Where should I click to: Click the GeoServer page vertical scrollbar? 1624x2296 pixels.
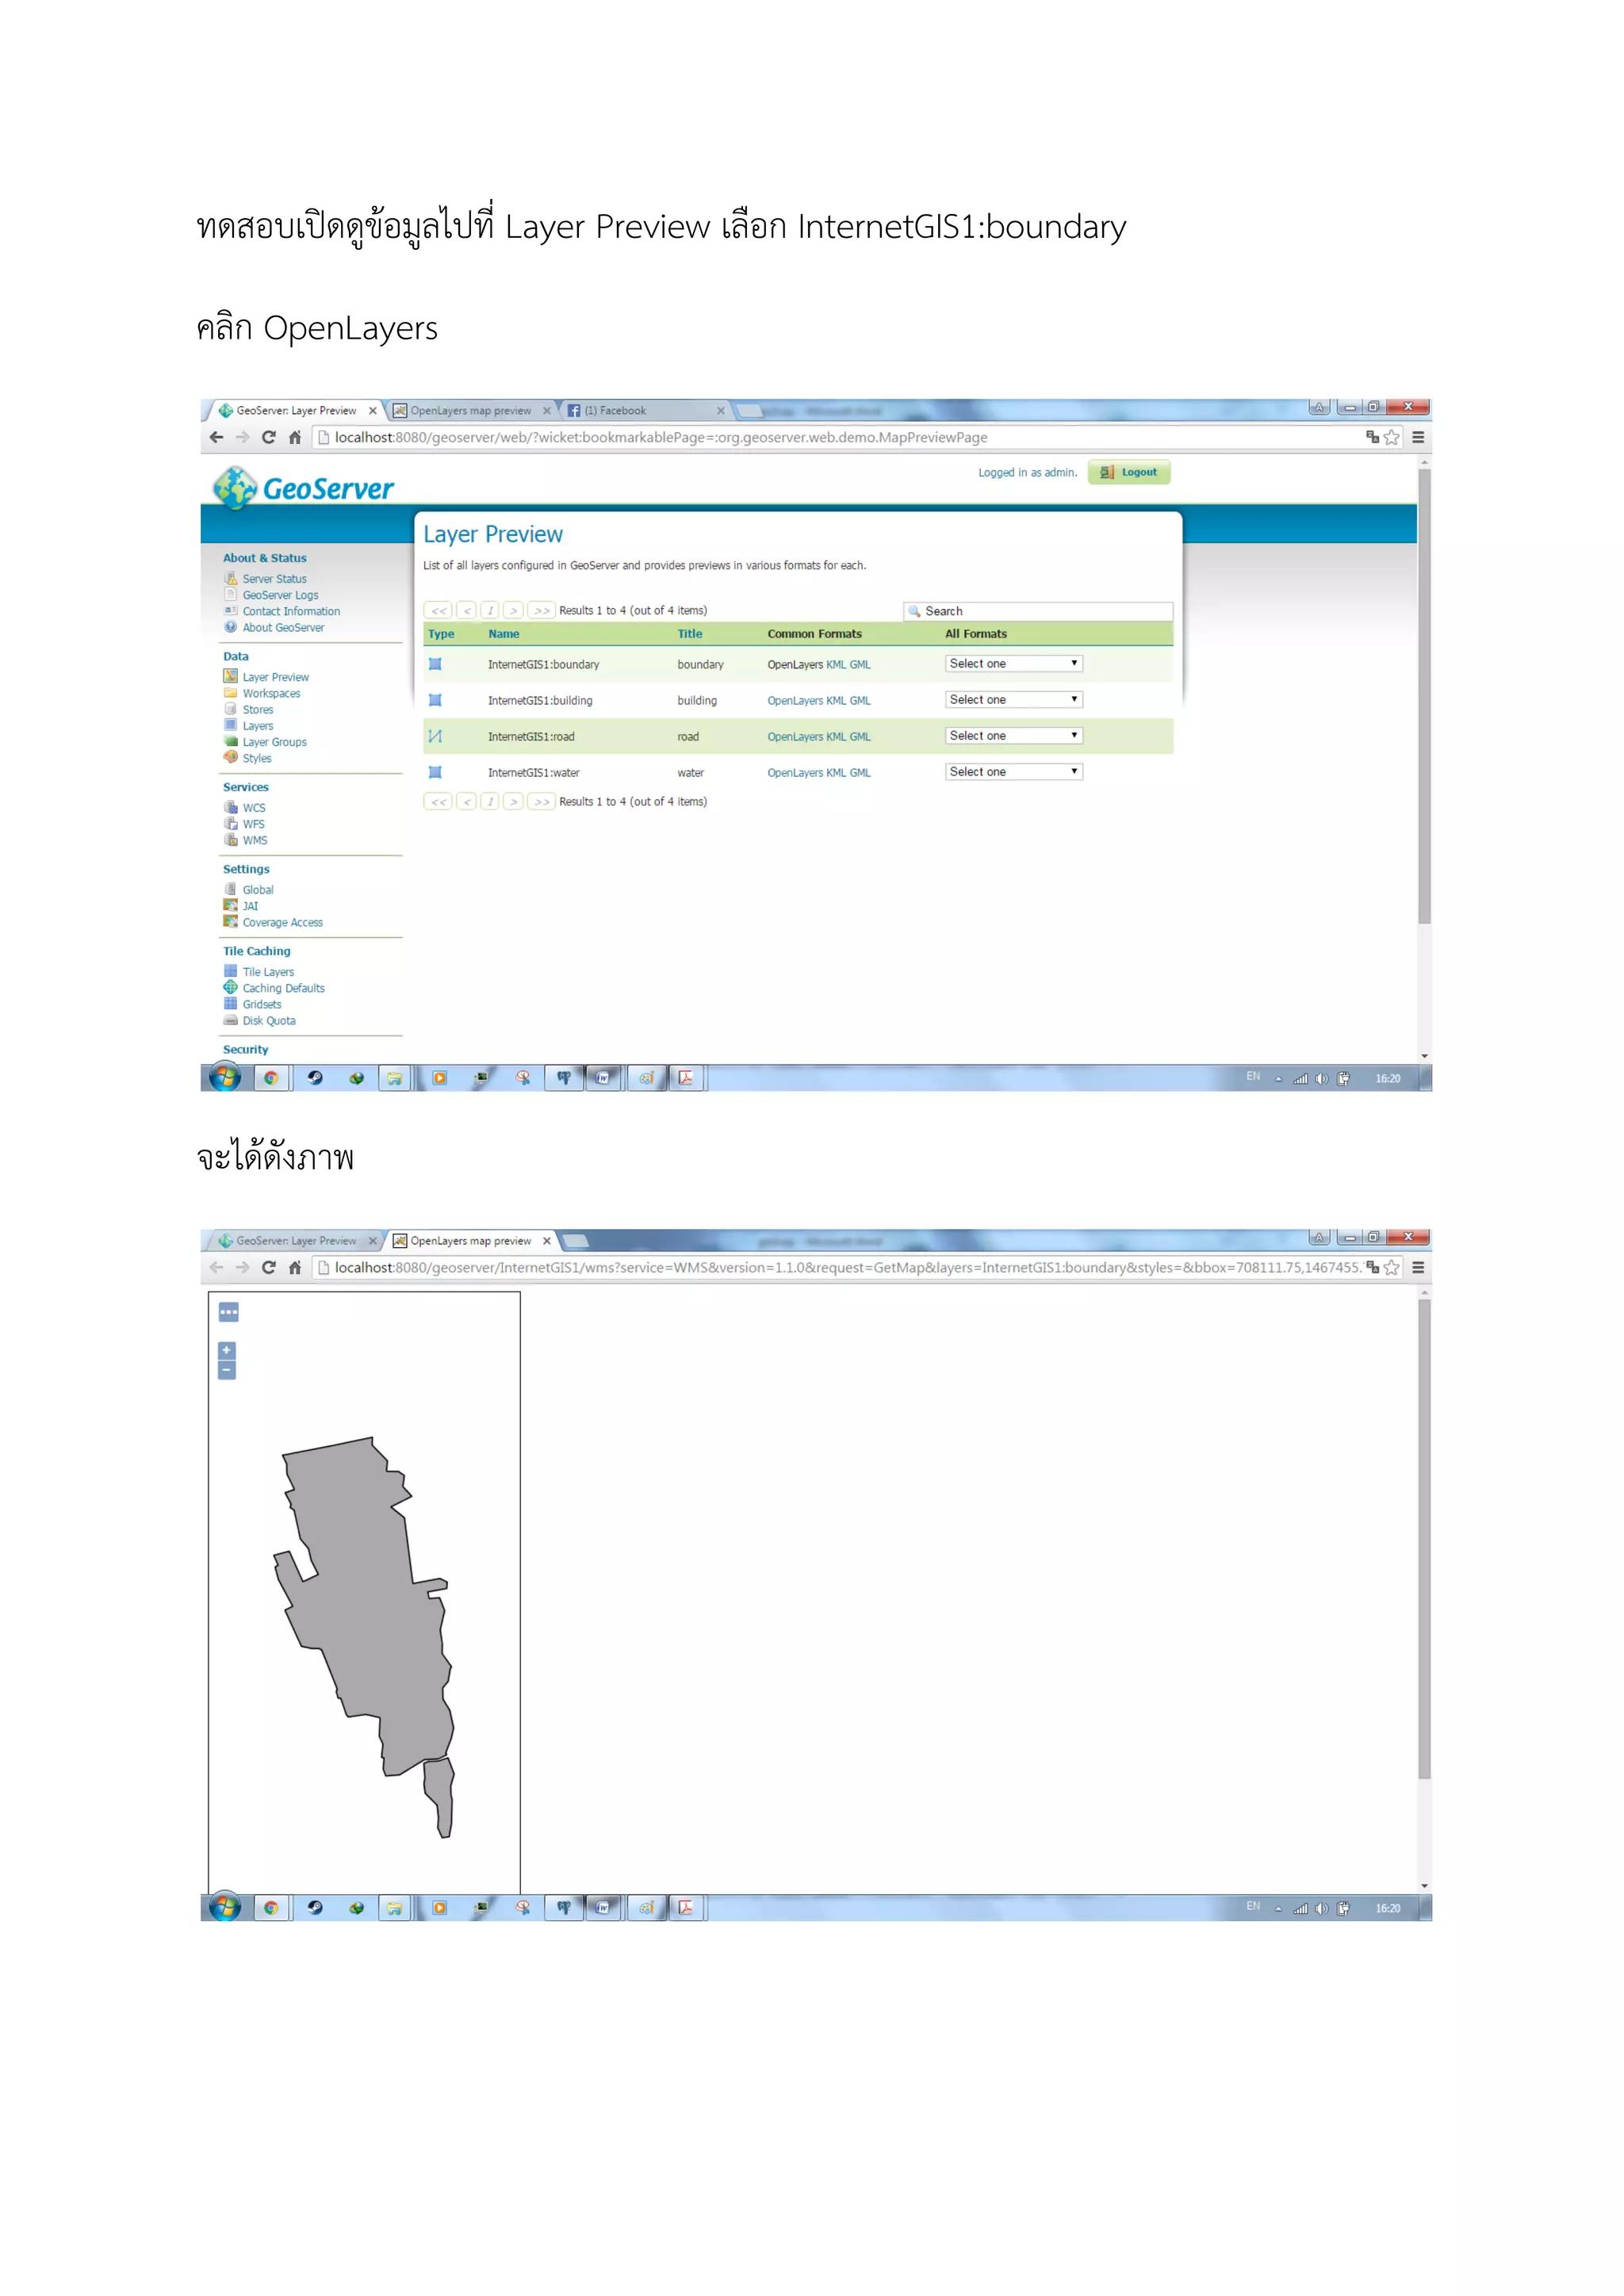1424,696
